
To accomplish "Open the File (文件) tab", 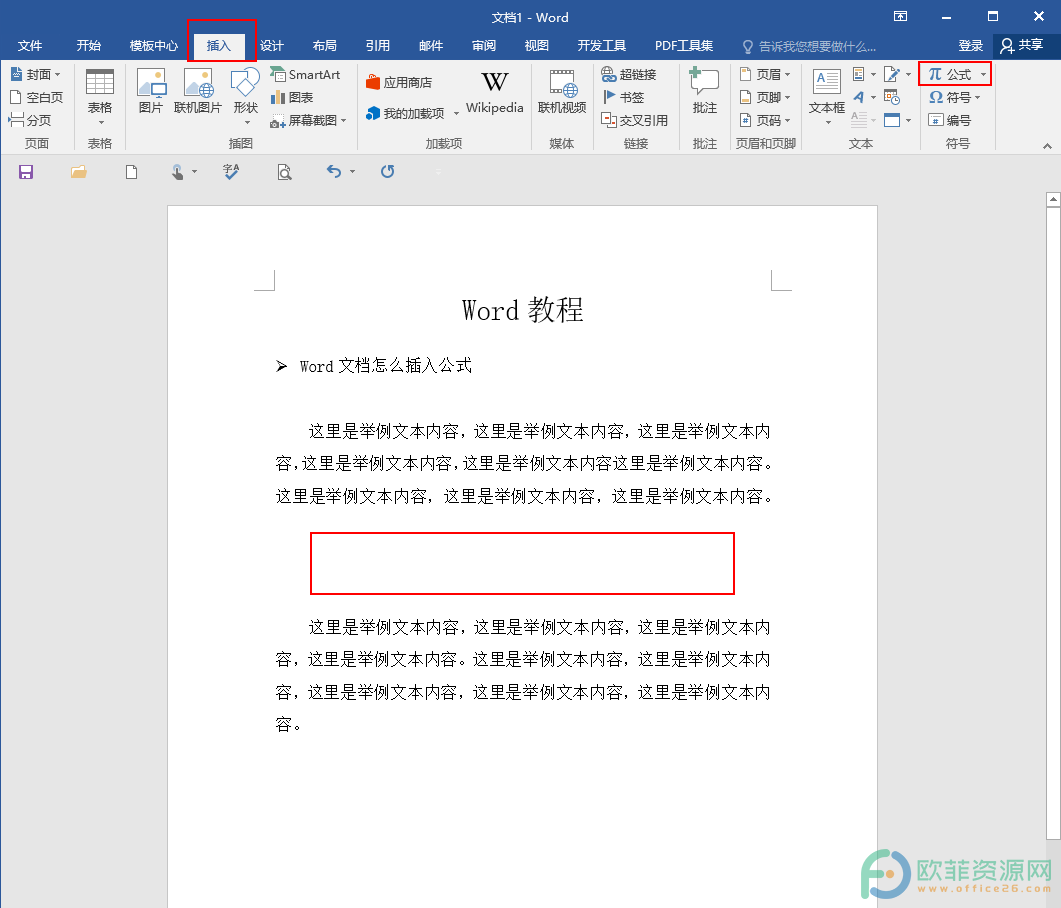I will (x=30, y=46).
